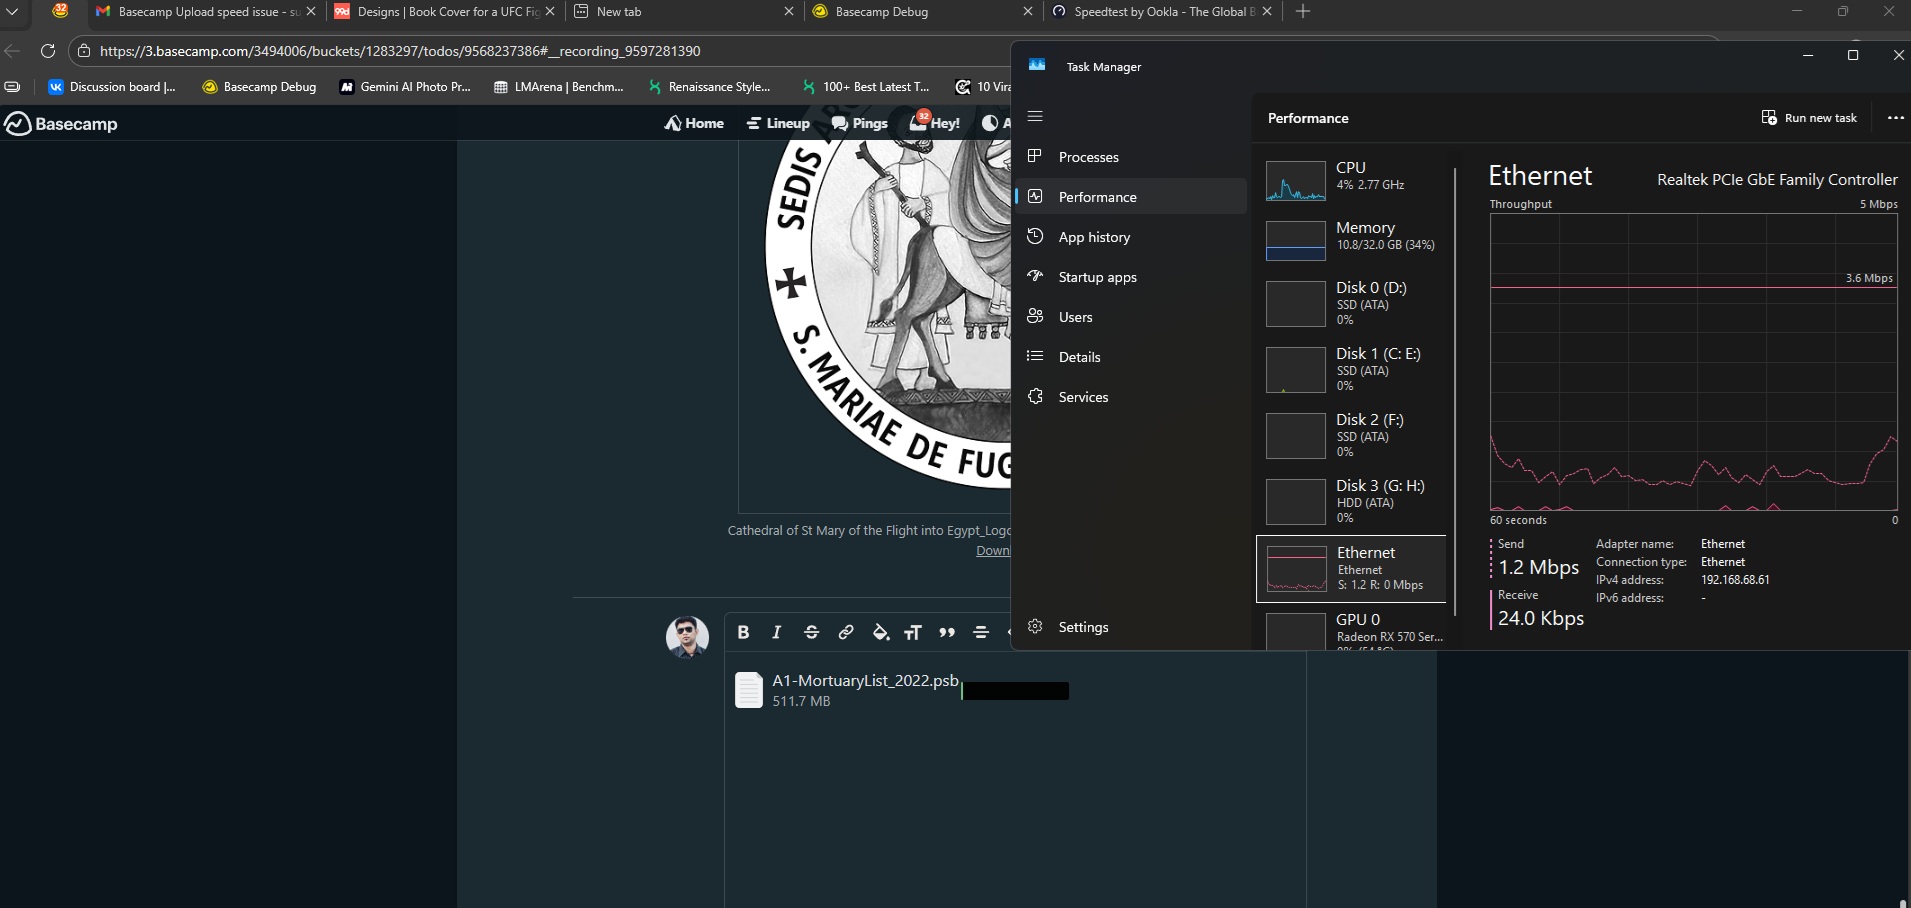Toggle bold formatting in the comment editor
This screenshot has width=1911, height=908.
[743, 632]
